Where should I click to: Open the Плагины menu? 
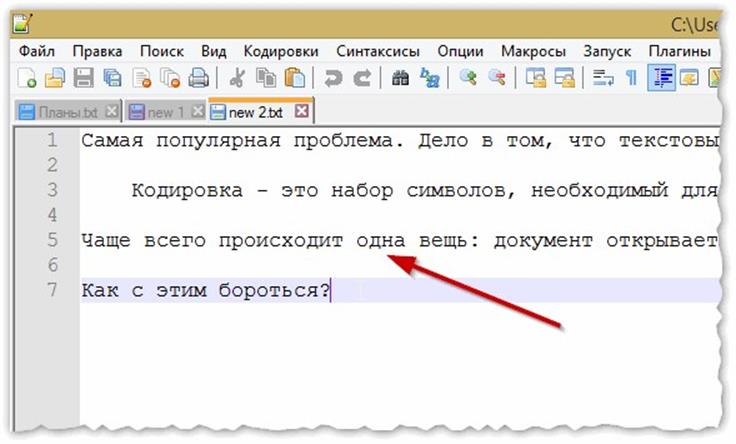(680, 51)
